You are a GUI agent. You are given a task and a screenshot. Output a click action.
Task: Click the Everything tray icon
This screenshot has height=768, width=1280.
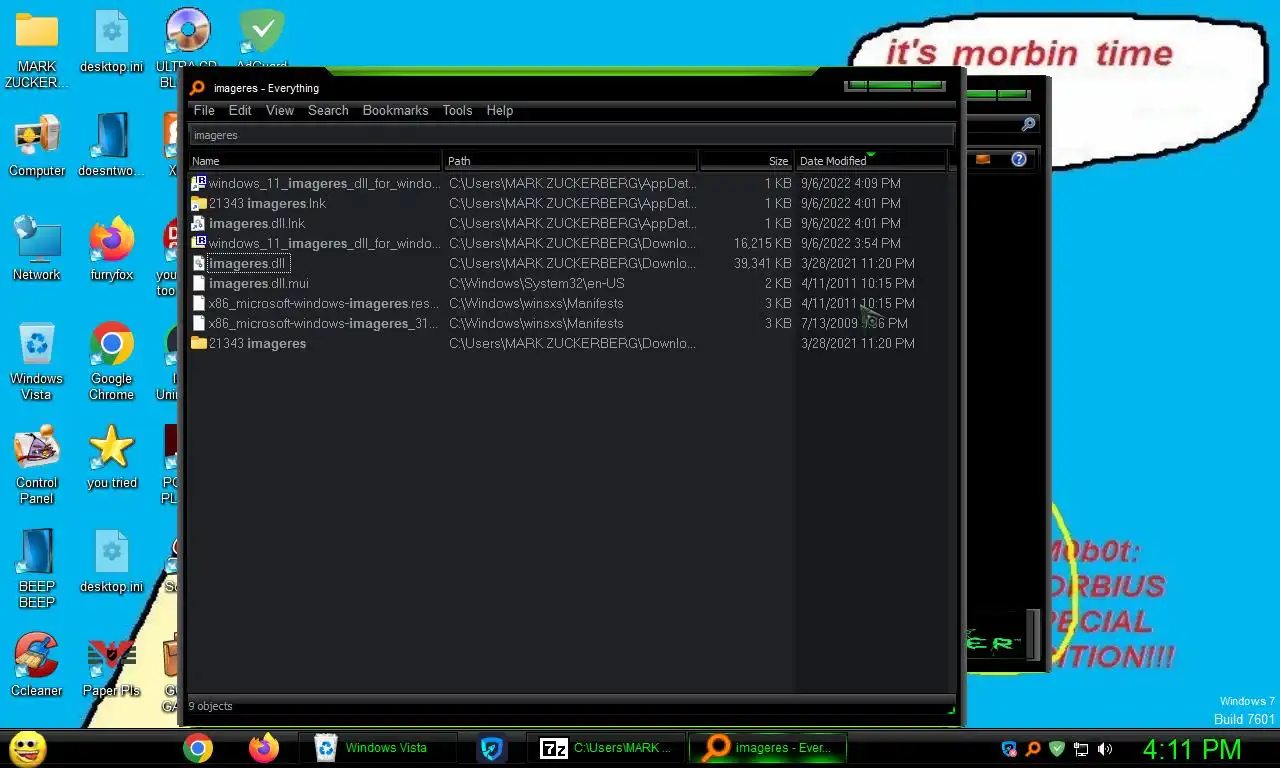1033,749
